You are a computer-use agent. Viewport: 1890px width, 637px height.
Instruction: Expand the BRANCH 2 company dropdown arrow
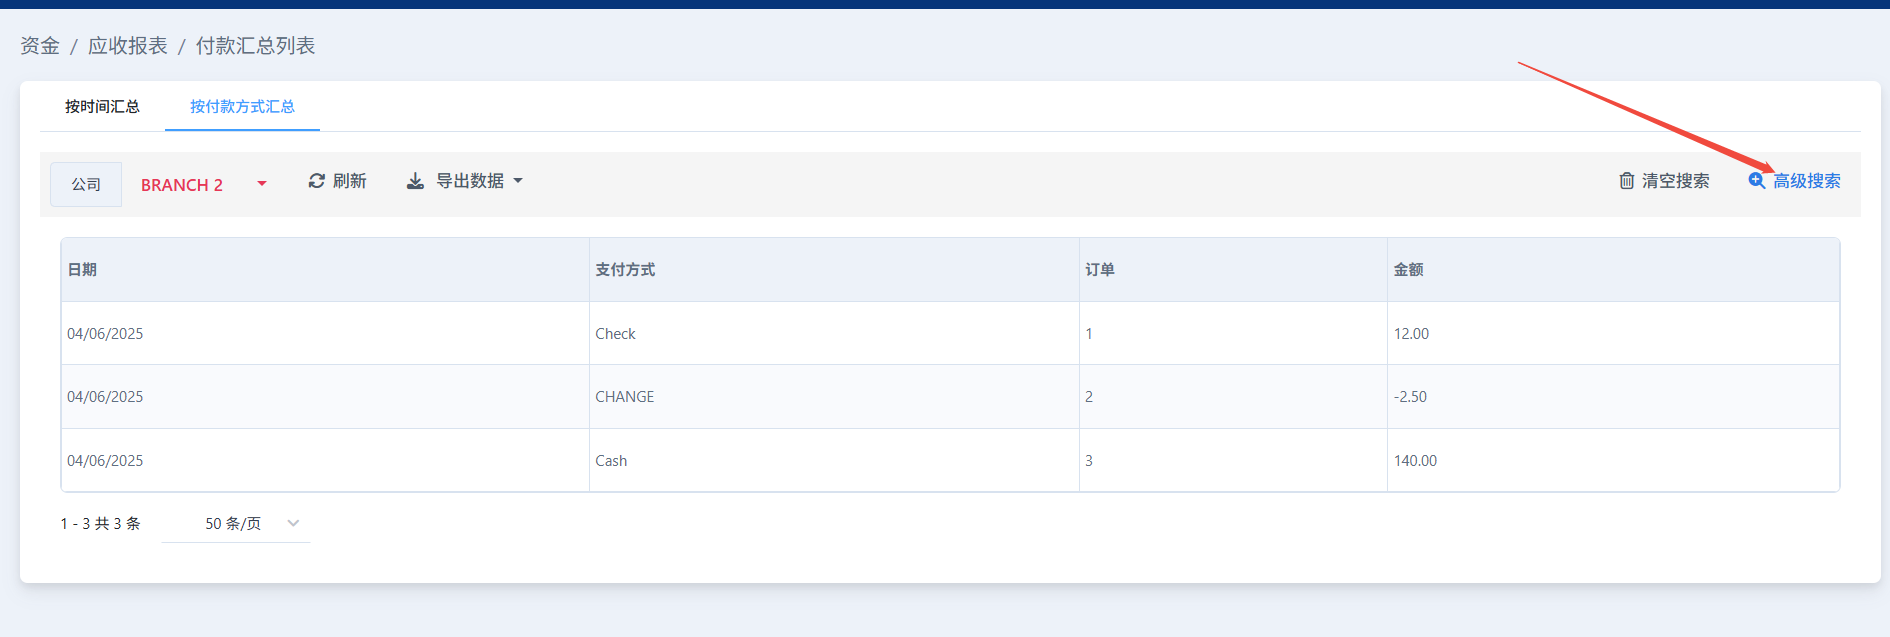[262, 184]
